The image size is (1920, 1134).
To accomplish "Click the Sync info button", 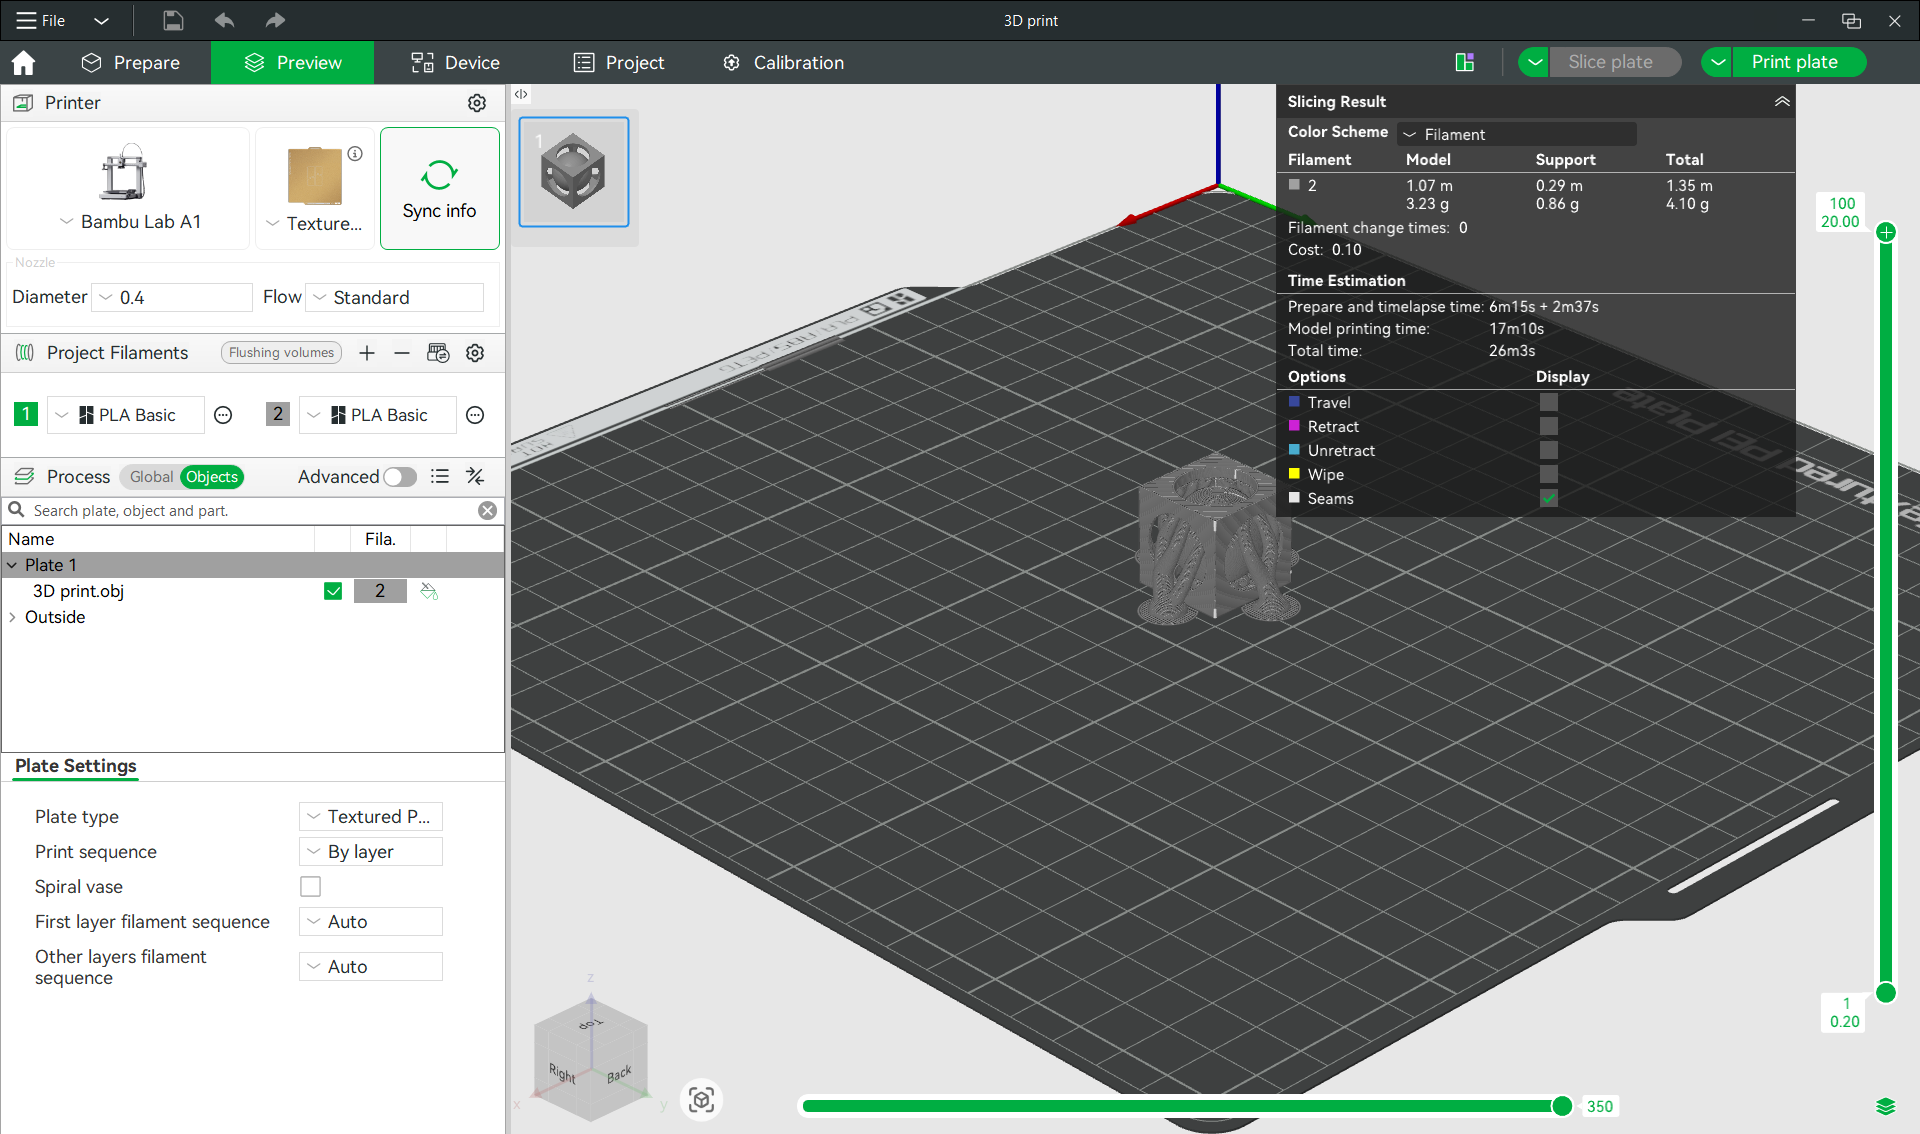I will (x=440, y=189).
